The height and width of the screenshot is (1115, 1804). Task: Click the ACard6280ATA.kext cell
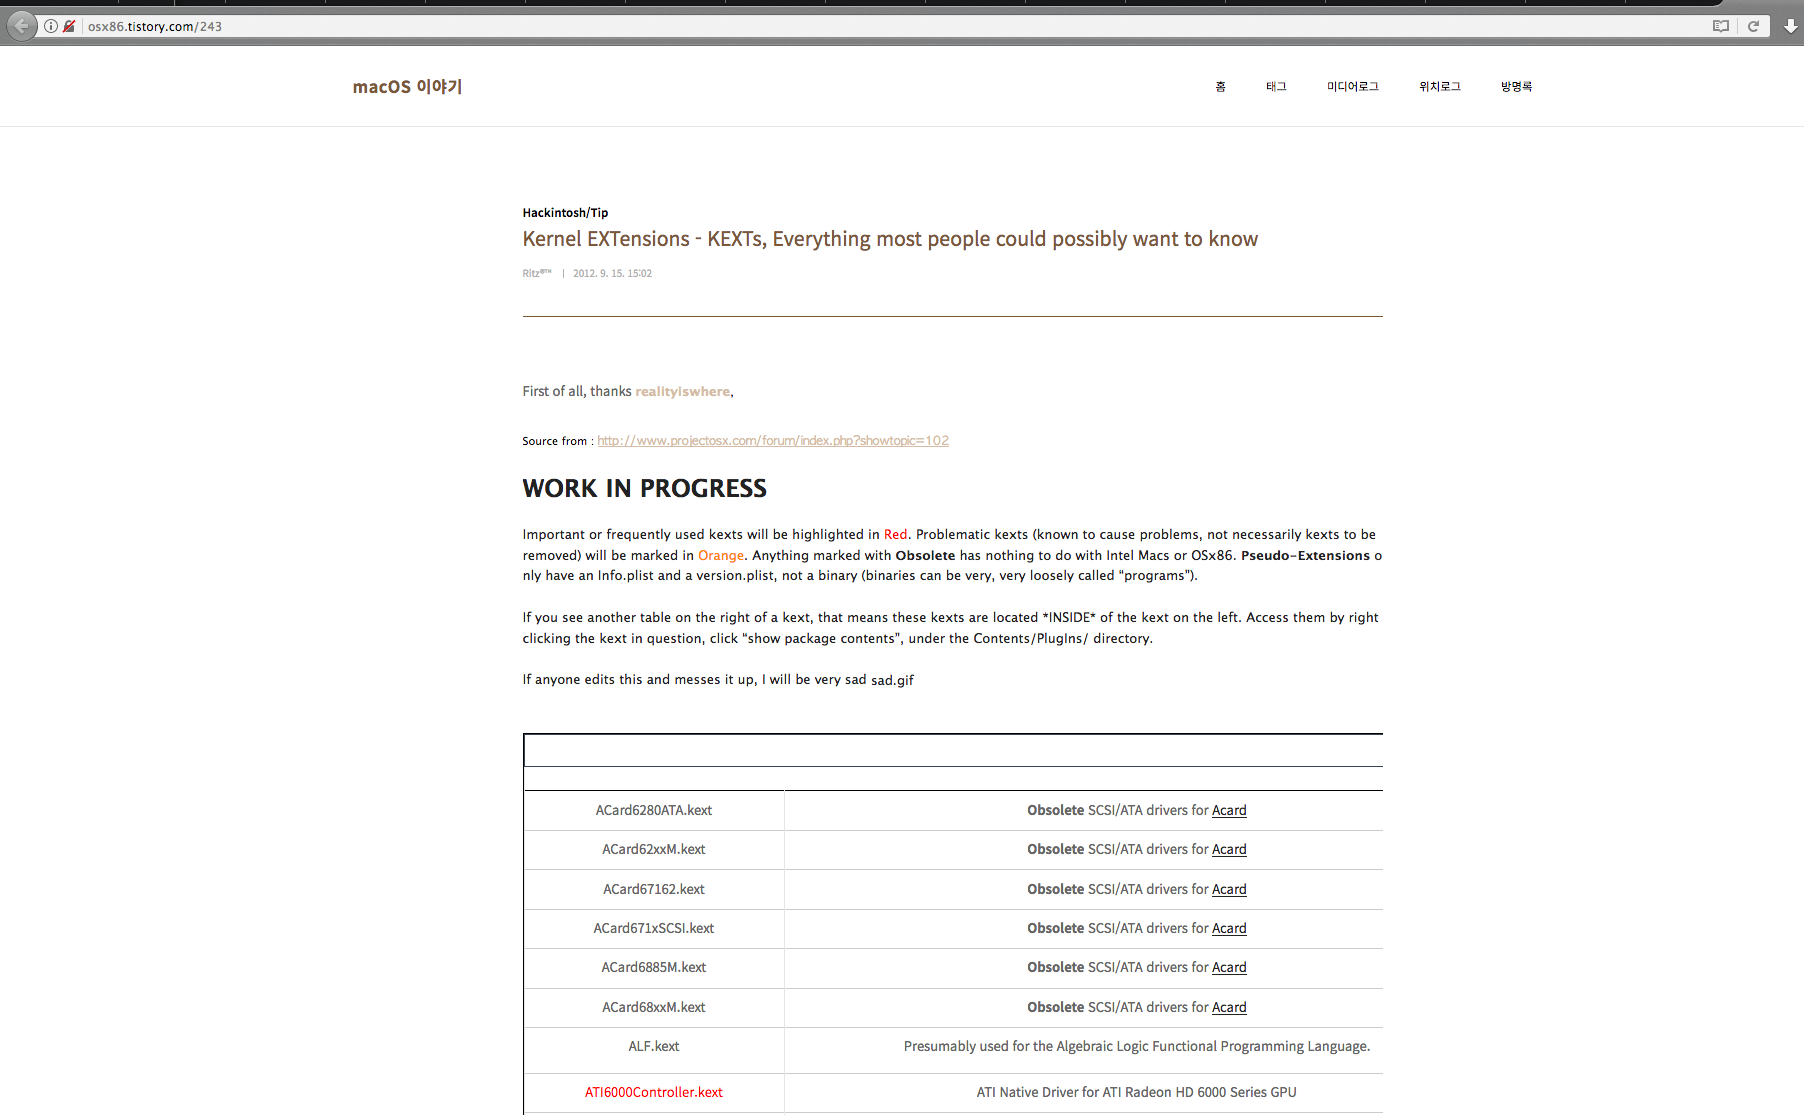point(654,810)
